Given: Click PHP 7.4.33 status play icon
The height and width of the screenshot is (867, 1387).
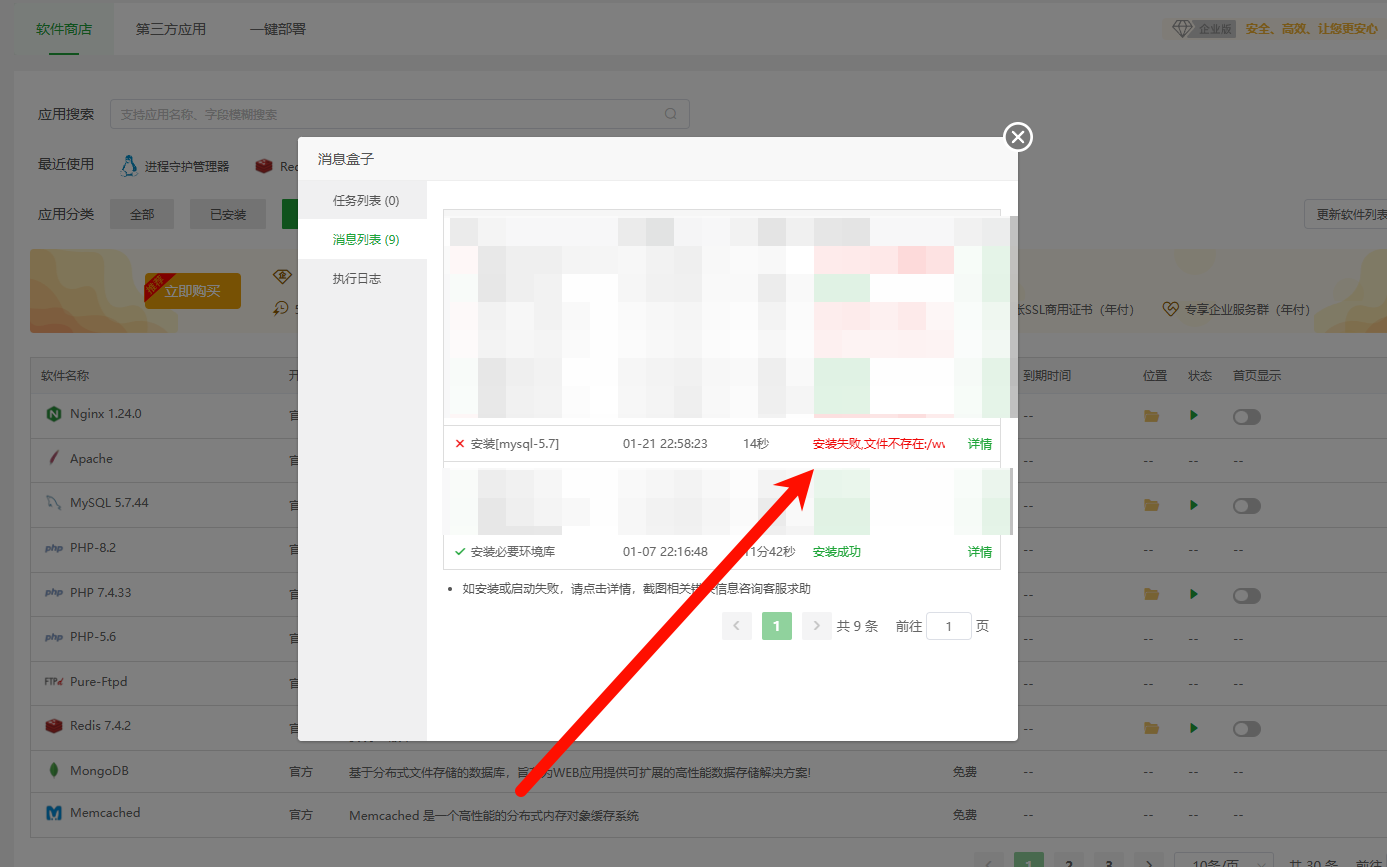Looking at the screenshot, I should [1194, 594].
